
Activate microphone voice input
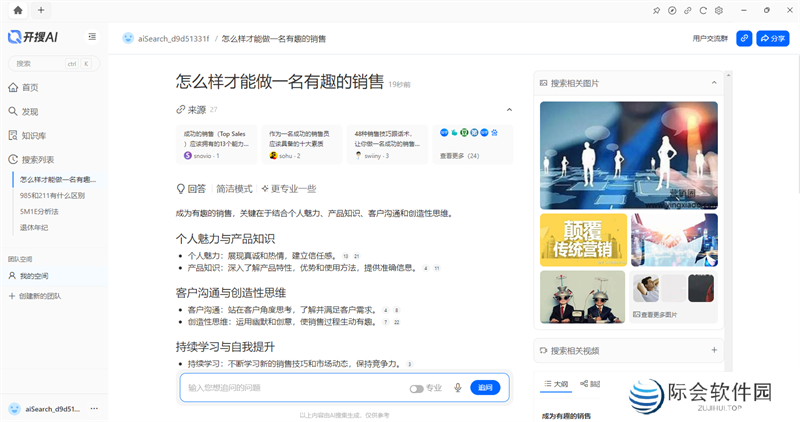pyautogui.click(x=458, y=388)
